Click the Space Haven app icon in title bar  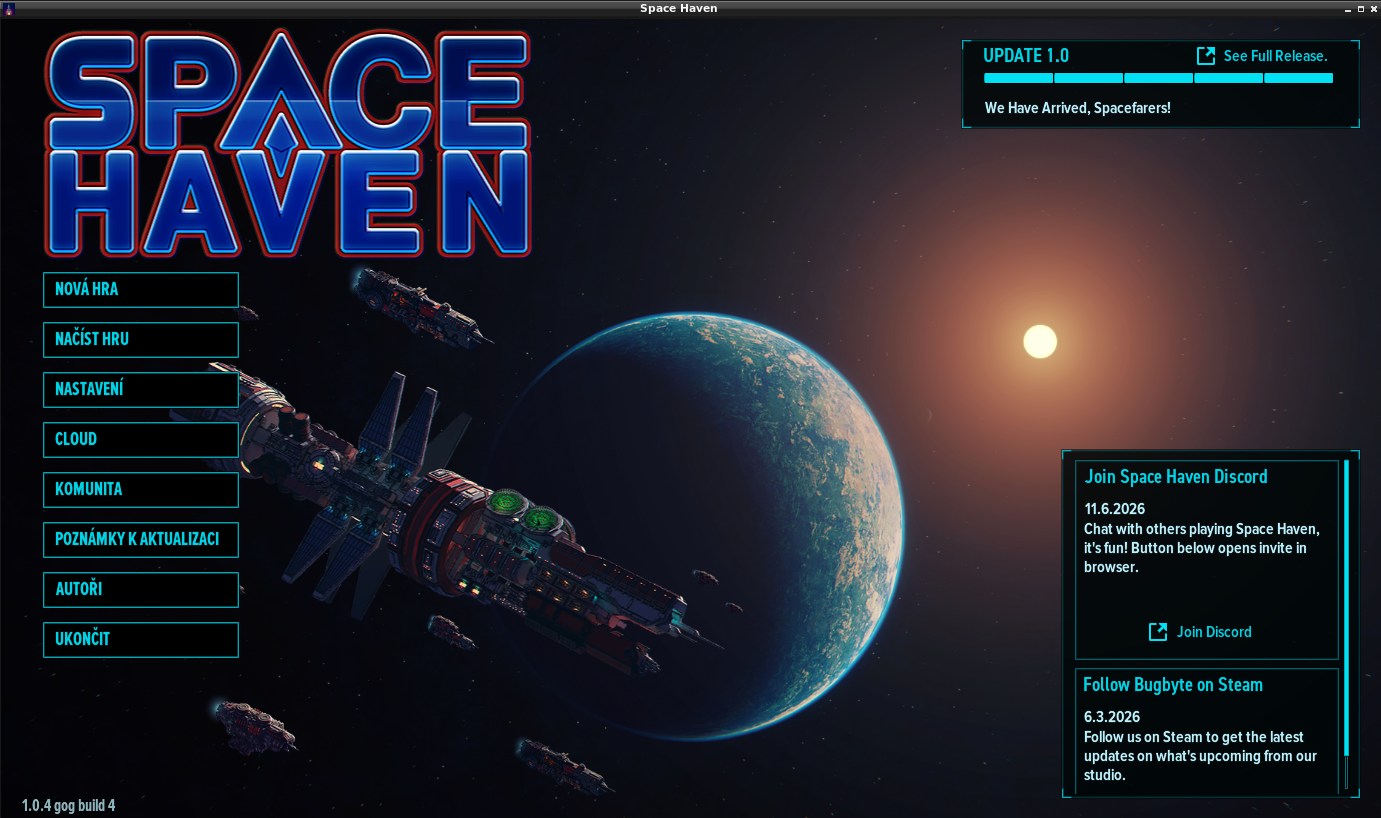click(x=9, y=8)
